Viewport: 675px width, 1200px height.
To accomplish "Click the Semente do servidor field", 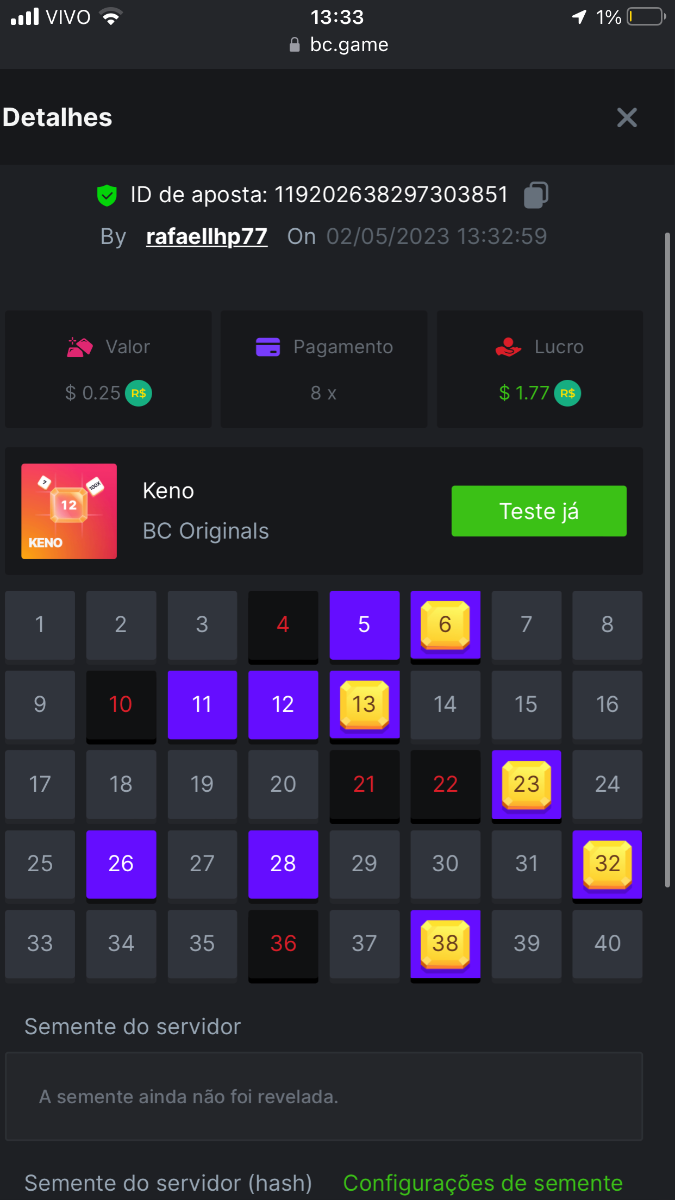I will click(323, 1096).
